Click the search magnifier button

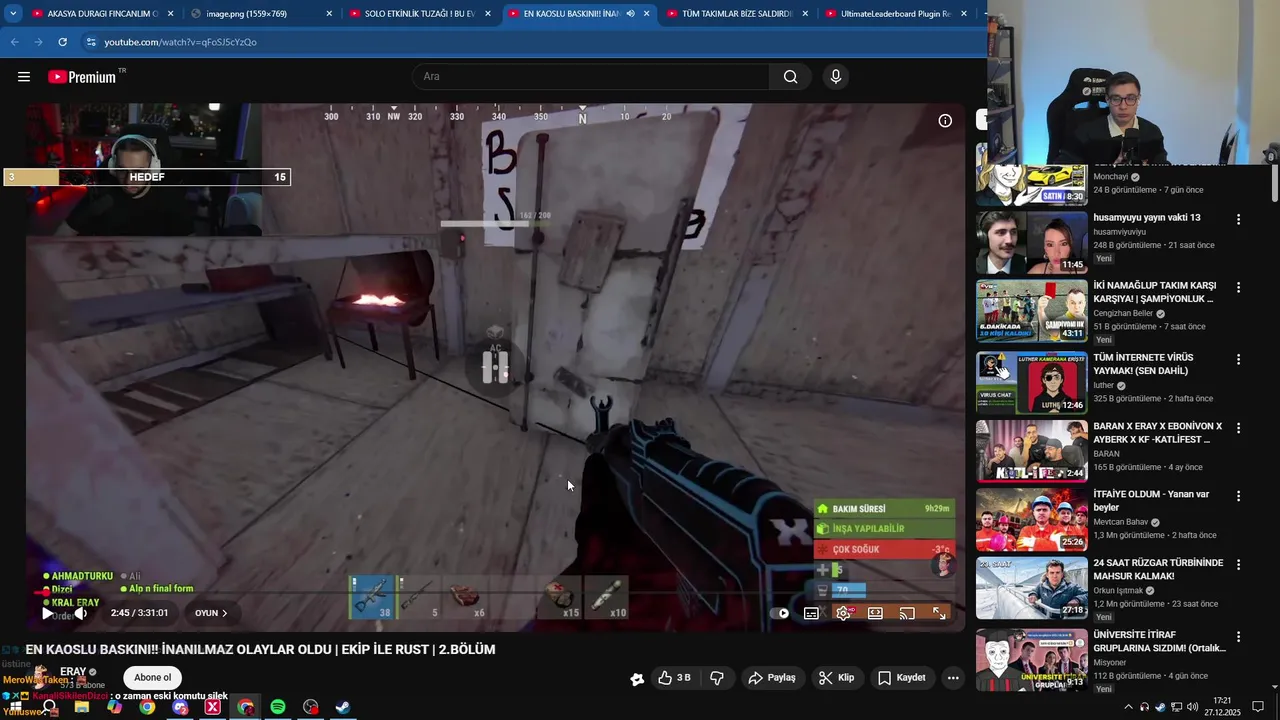click(x=790, y=77)
